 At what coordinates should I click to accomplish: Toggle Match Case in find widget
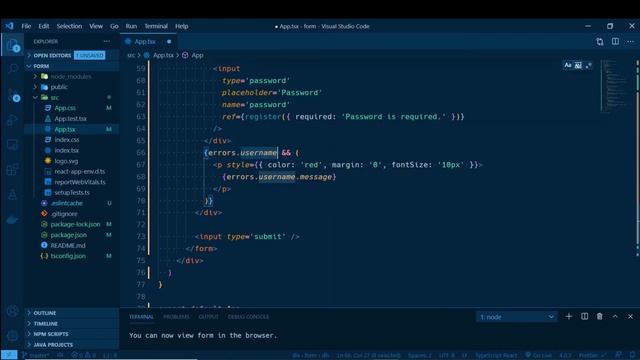point(568,65)
